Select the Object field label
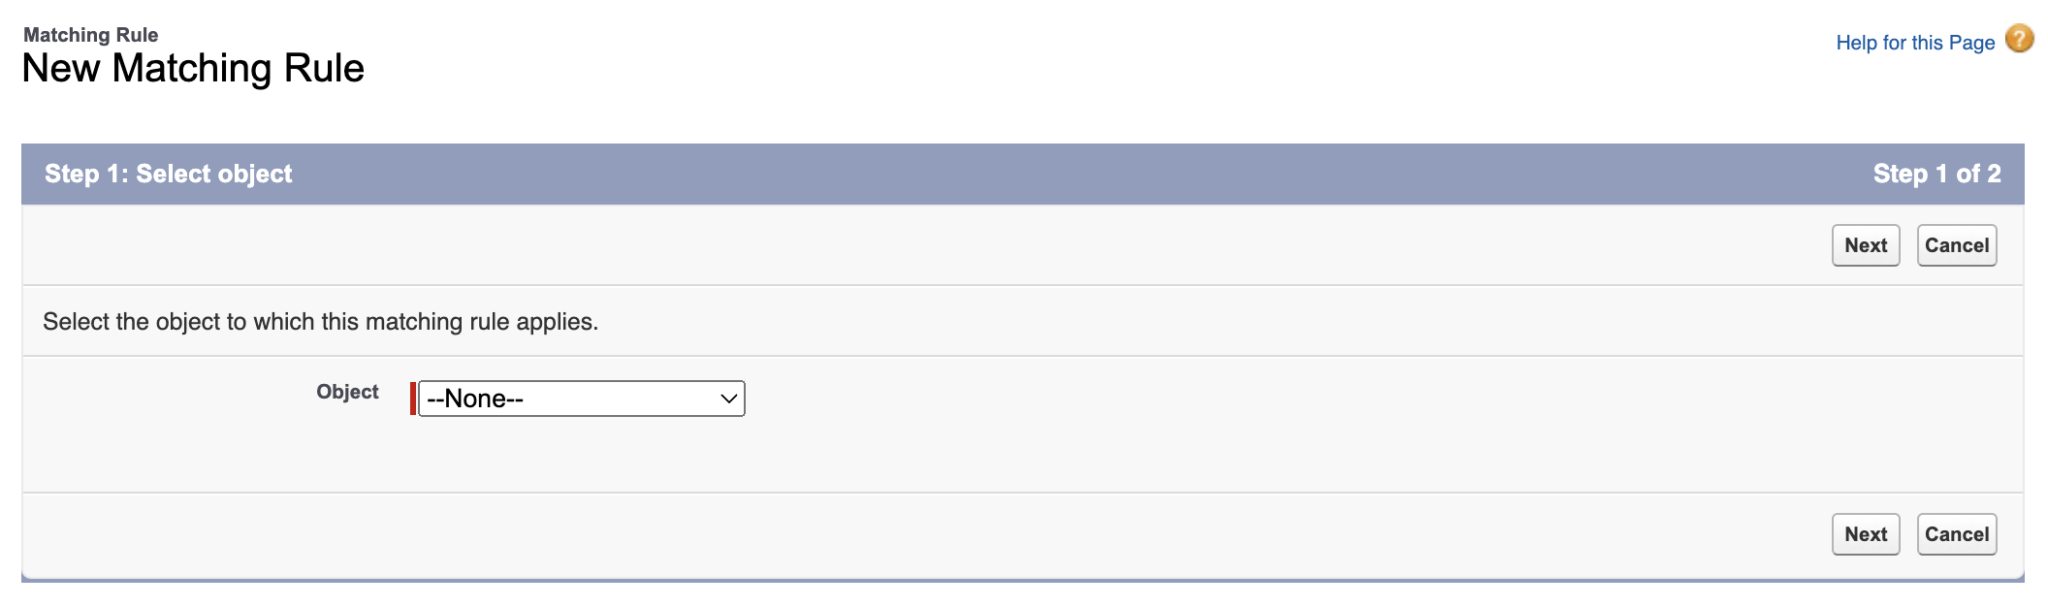Viewport: 2048px width, 607px height. point(348,391)
